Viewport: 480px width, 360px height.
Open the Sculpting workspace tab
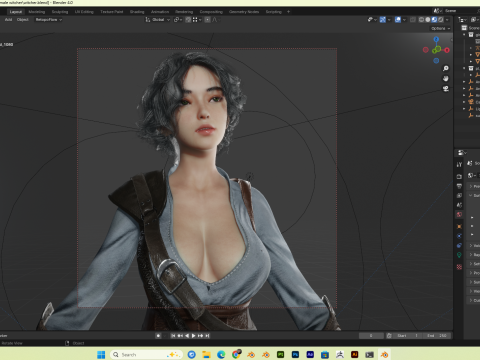point(60,12)
